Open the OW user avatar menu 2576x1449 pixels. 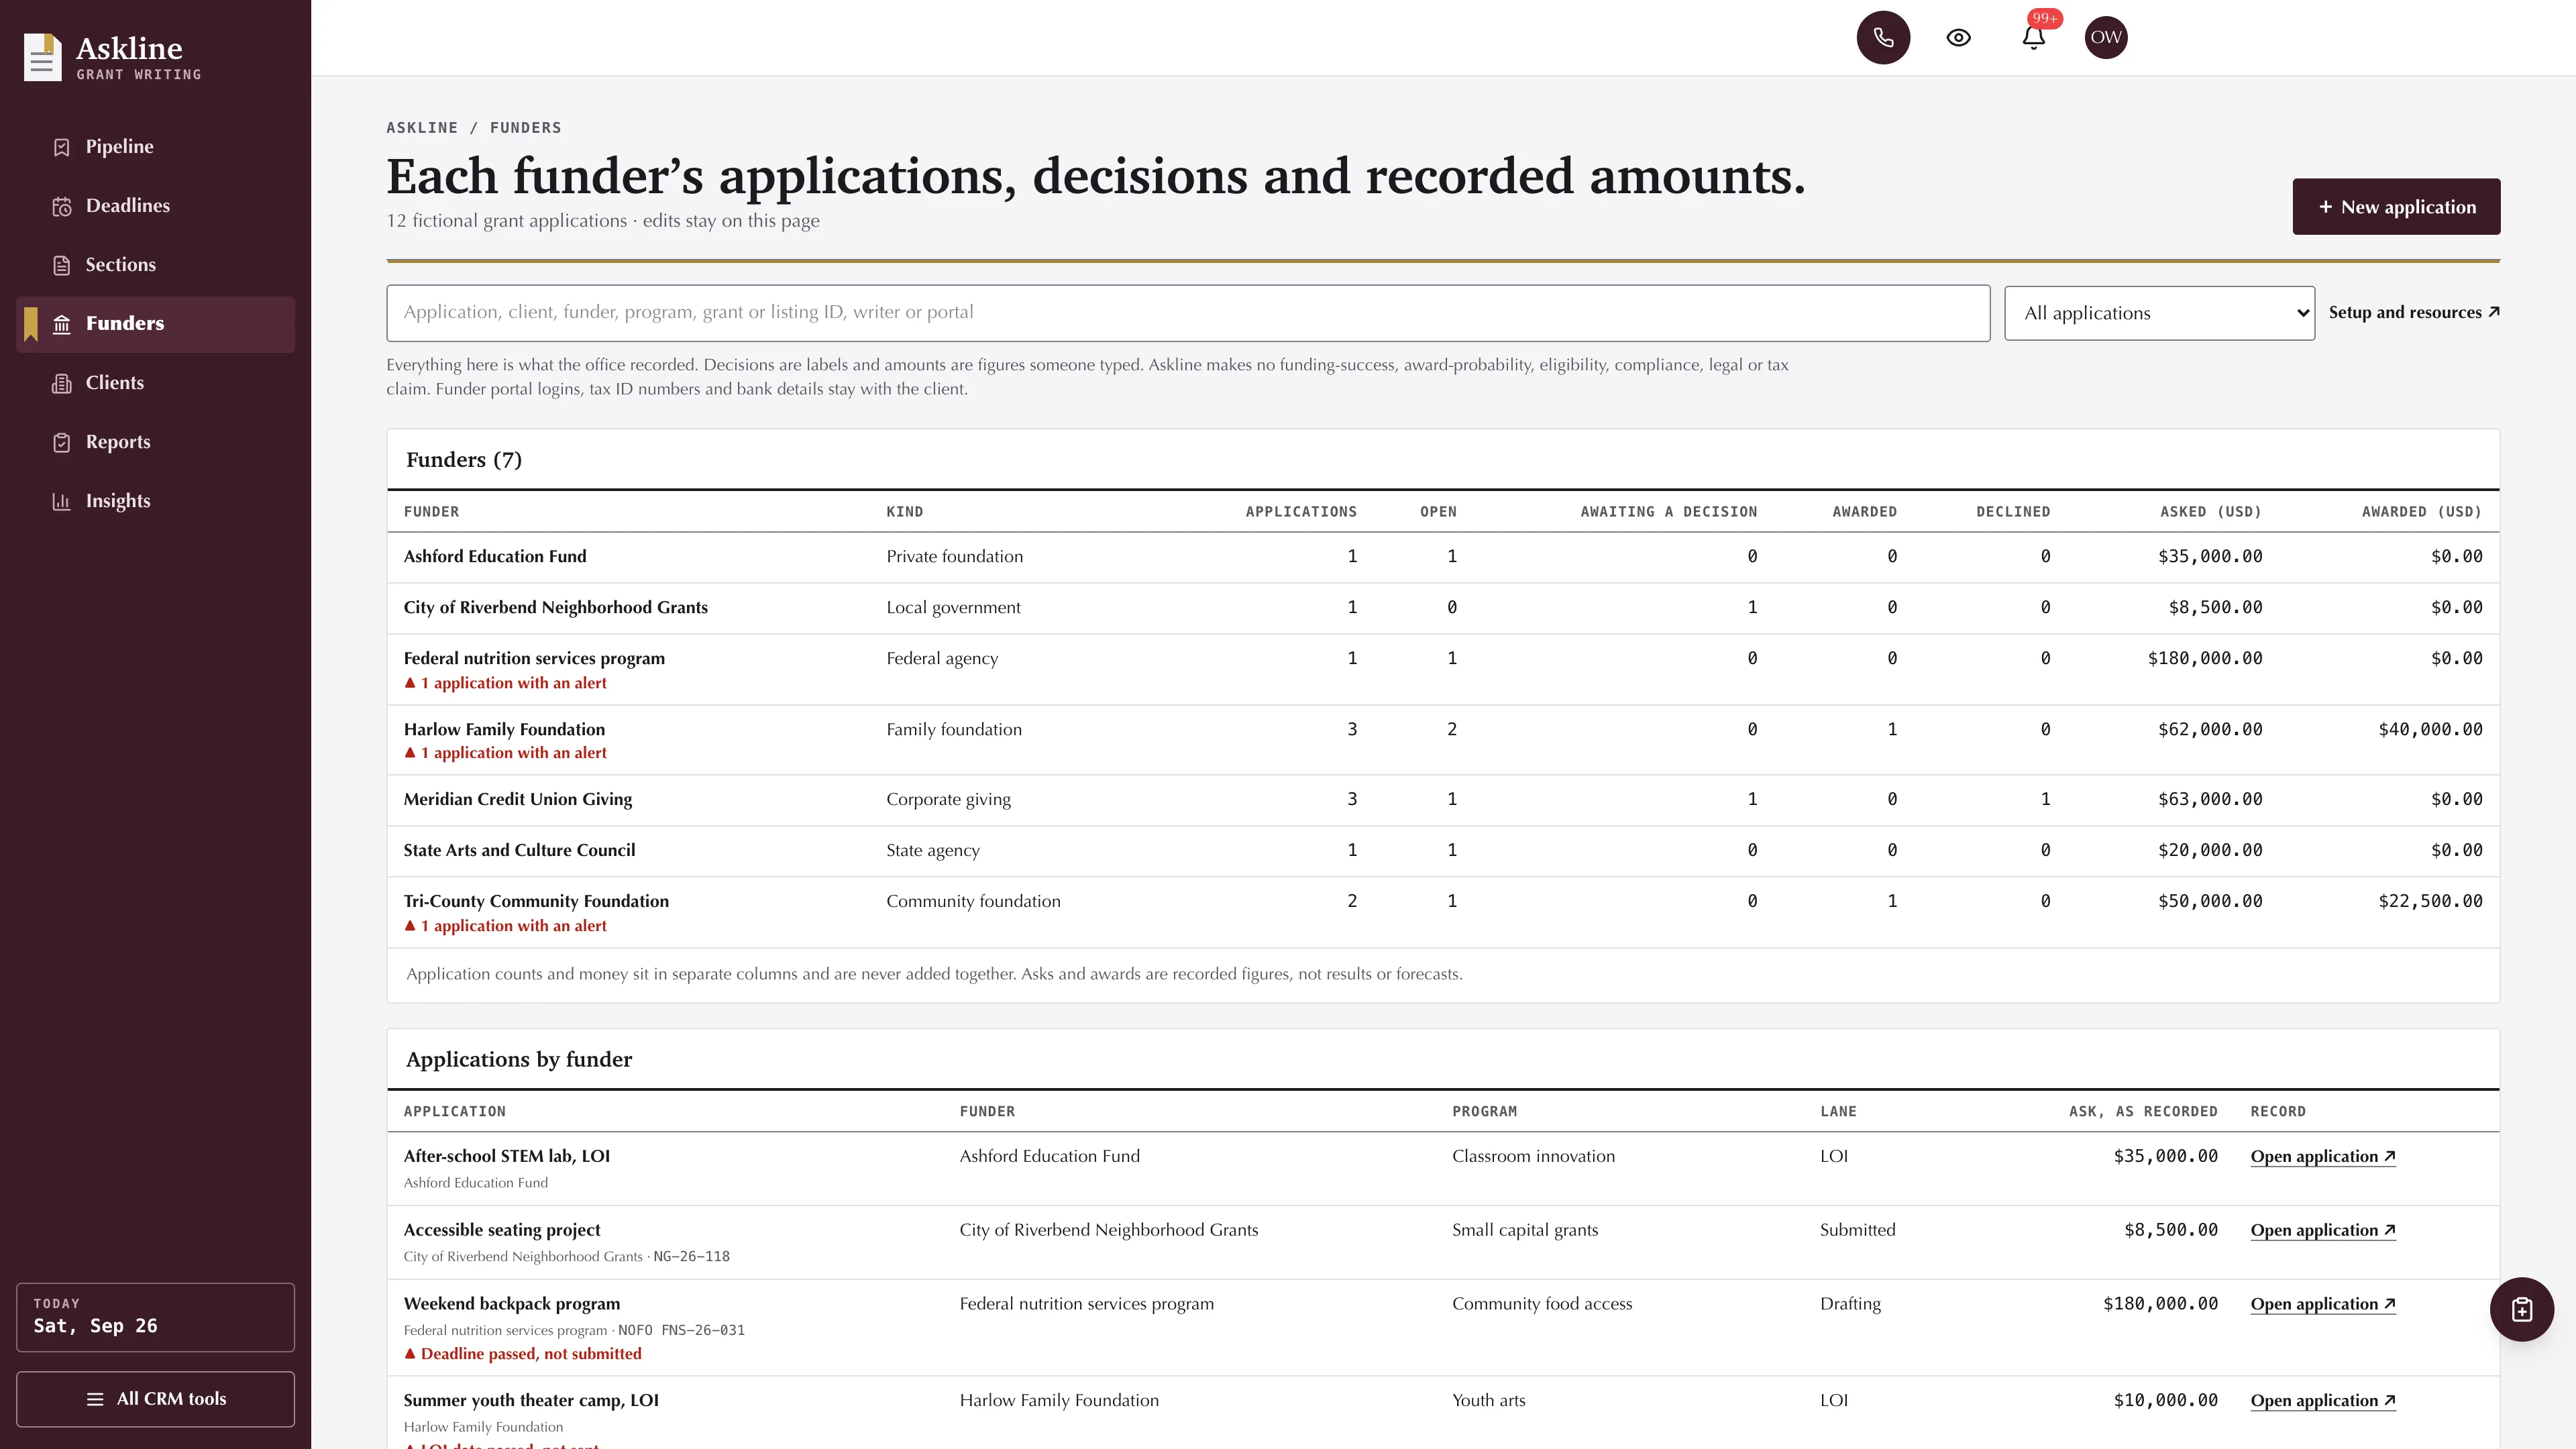pyautogui.click(x=2106, y=38)
